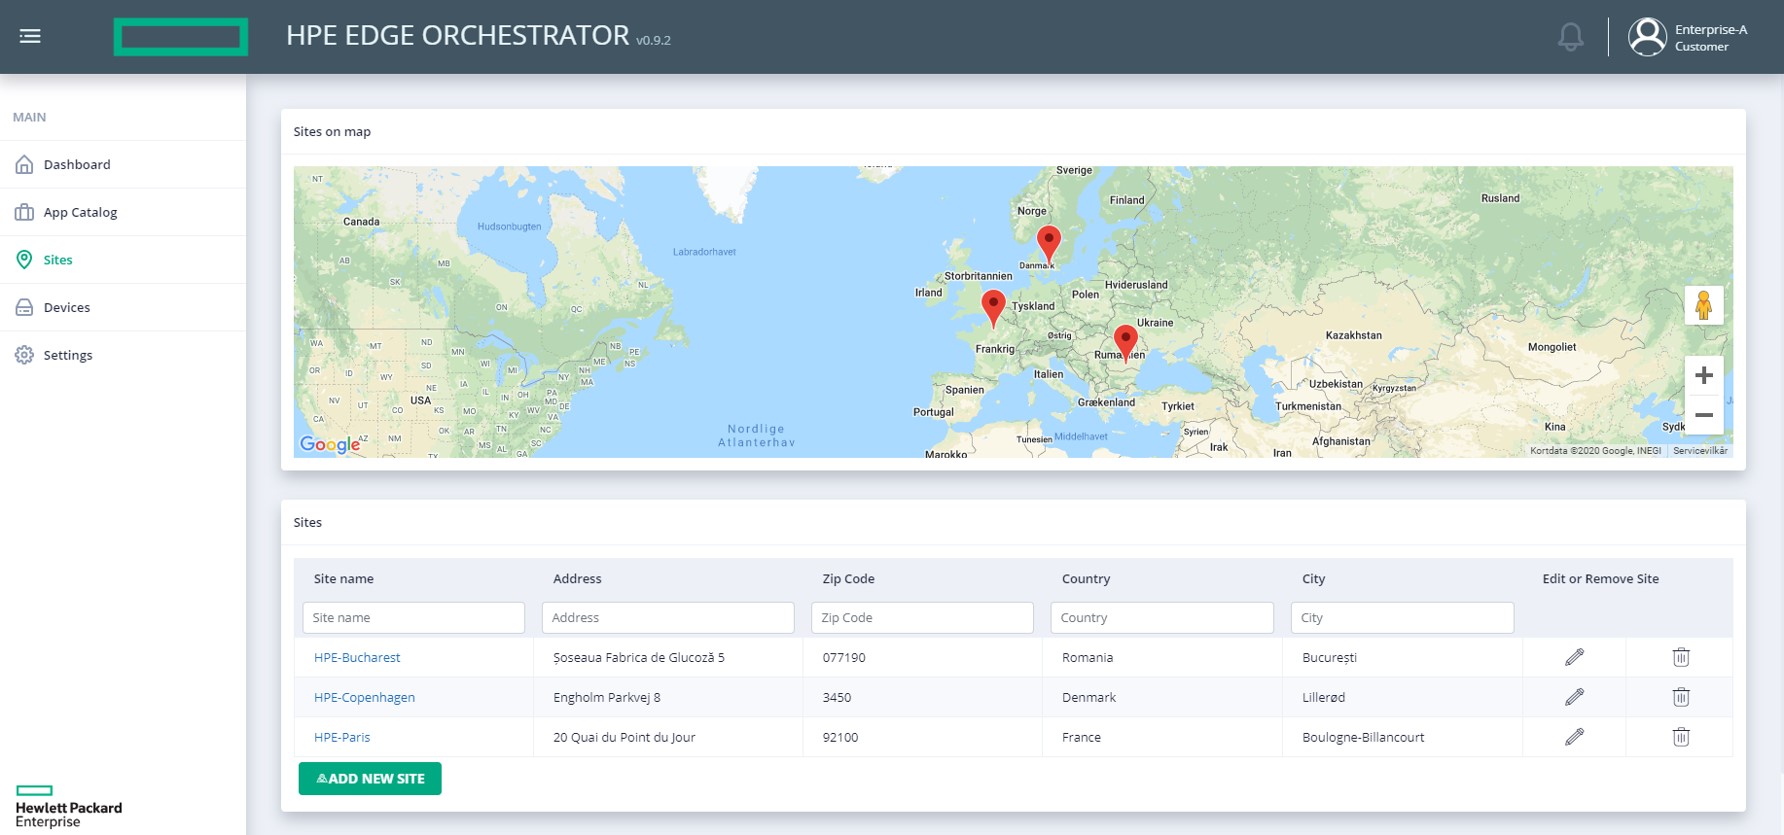Click the Hewlett Packard Enterprise footer logo

point(68,807)
